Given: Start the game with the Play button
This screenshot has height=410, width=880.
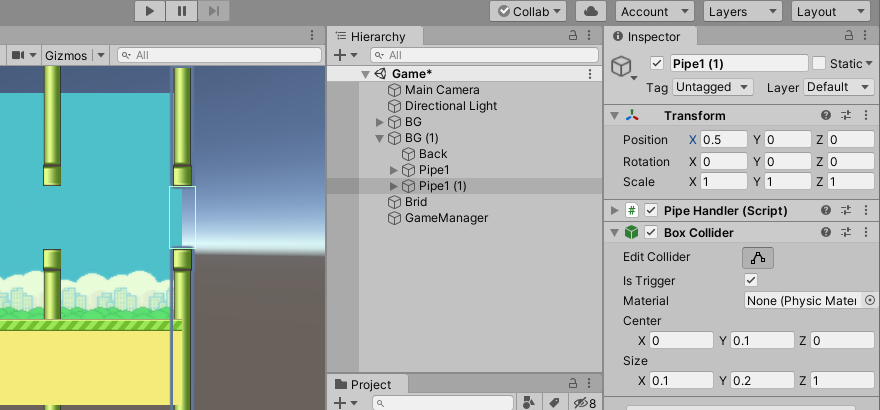Looking at the screenshot, I should (x=150, y=11).
